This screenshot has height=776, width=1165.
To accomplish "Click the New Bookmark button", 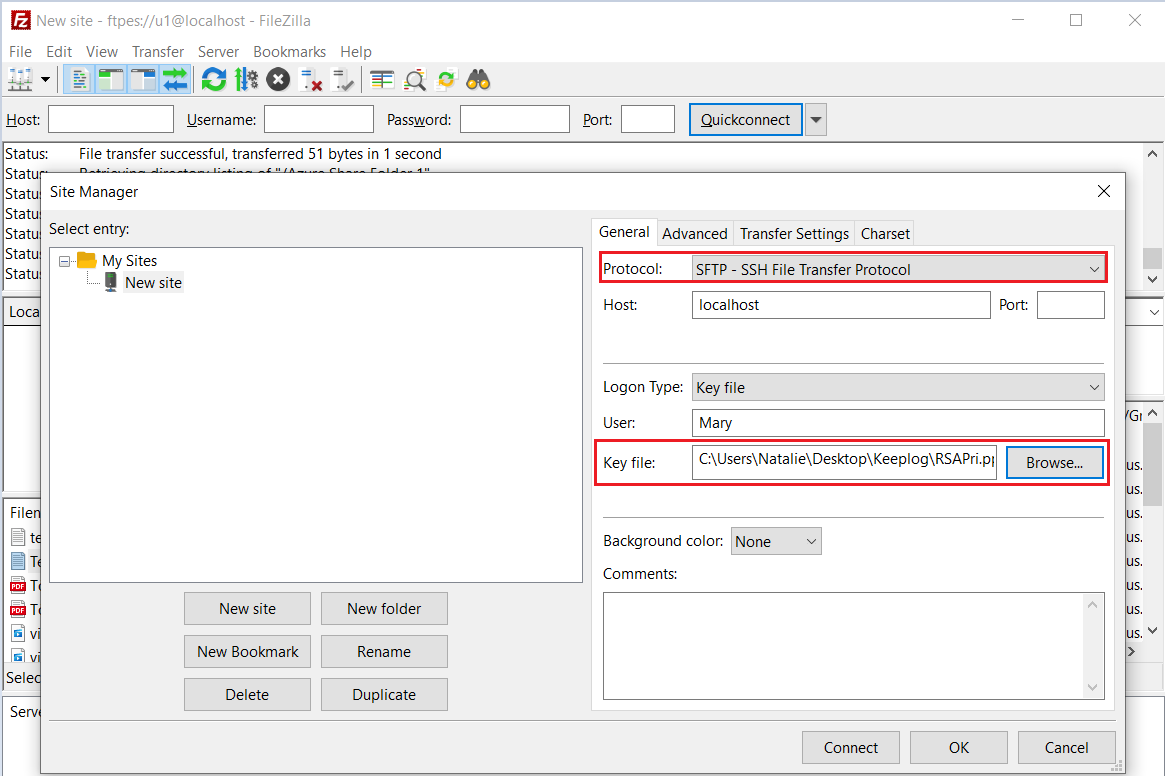I will tap(247, 652).
